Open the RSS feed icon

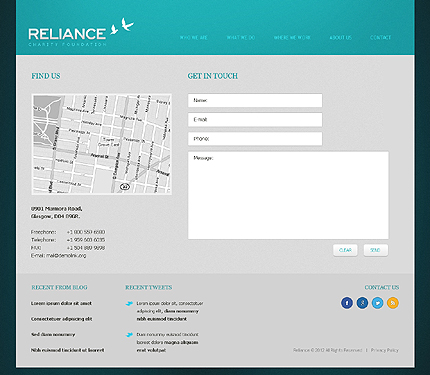tap(393, 303)
